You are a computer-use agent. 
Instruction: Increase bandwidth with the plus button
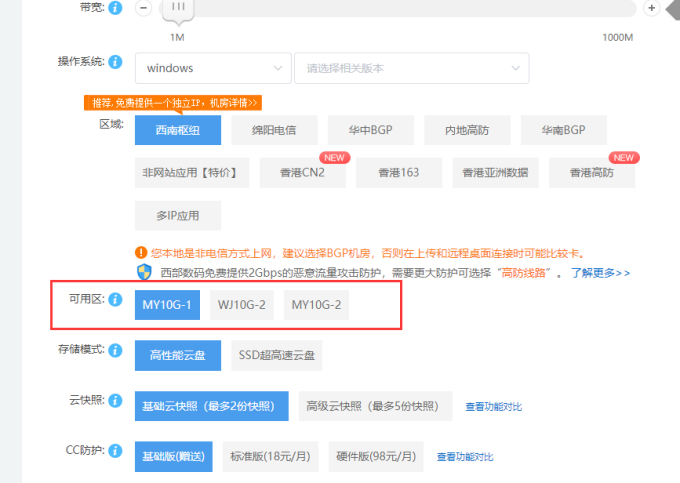(x=652, y=8)
